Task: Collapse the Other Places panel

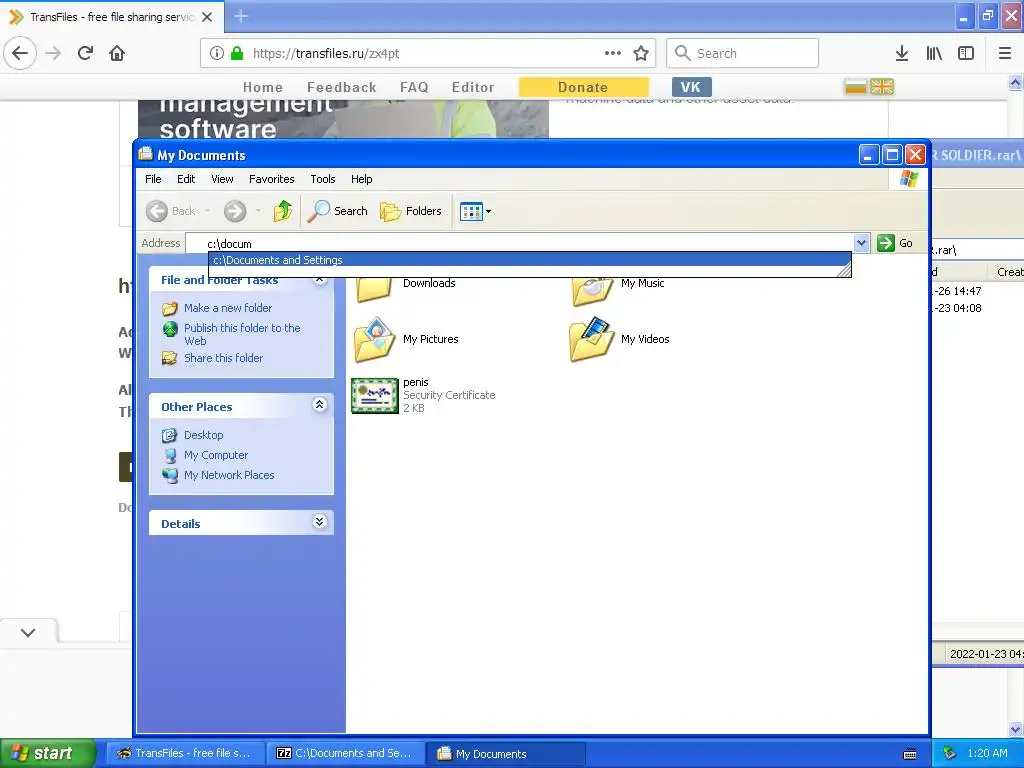Action: pos(319,405)
